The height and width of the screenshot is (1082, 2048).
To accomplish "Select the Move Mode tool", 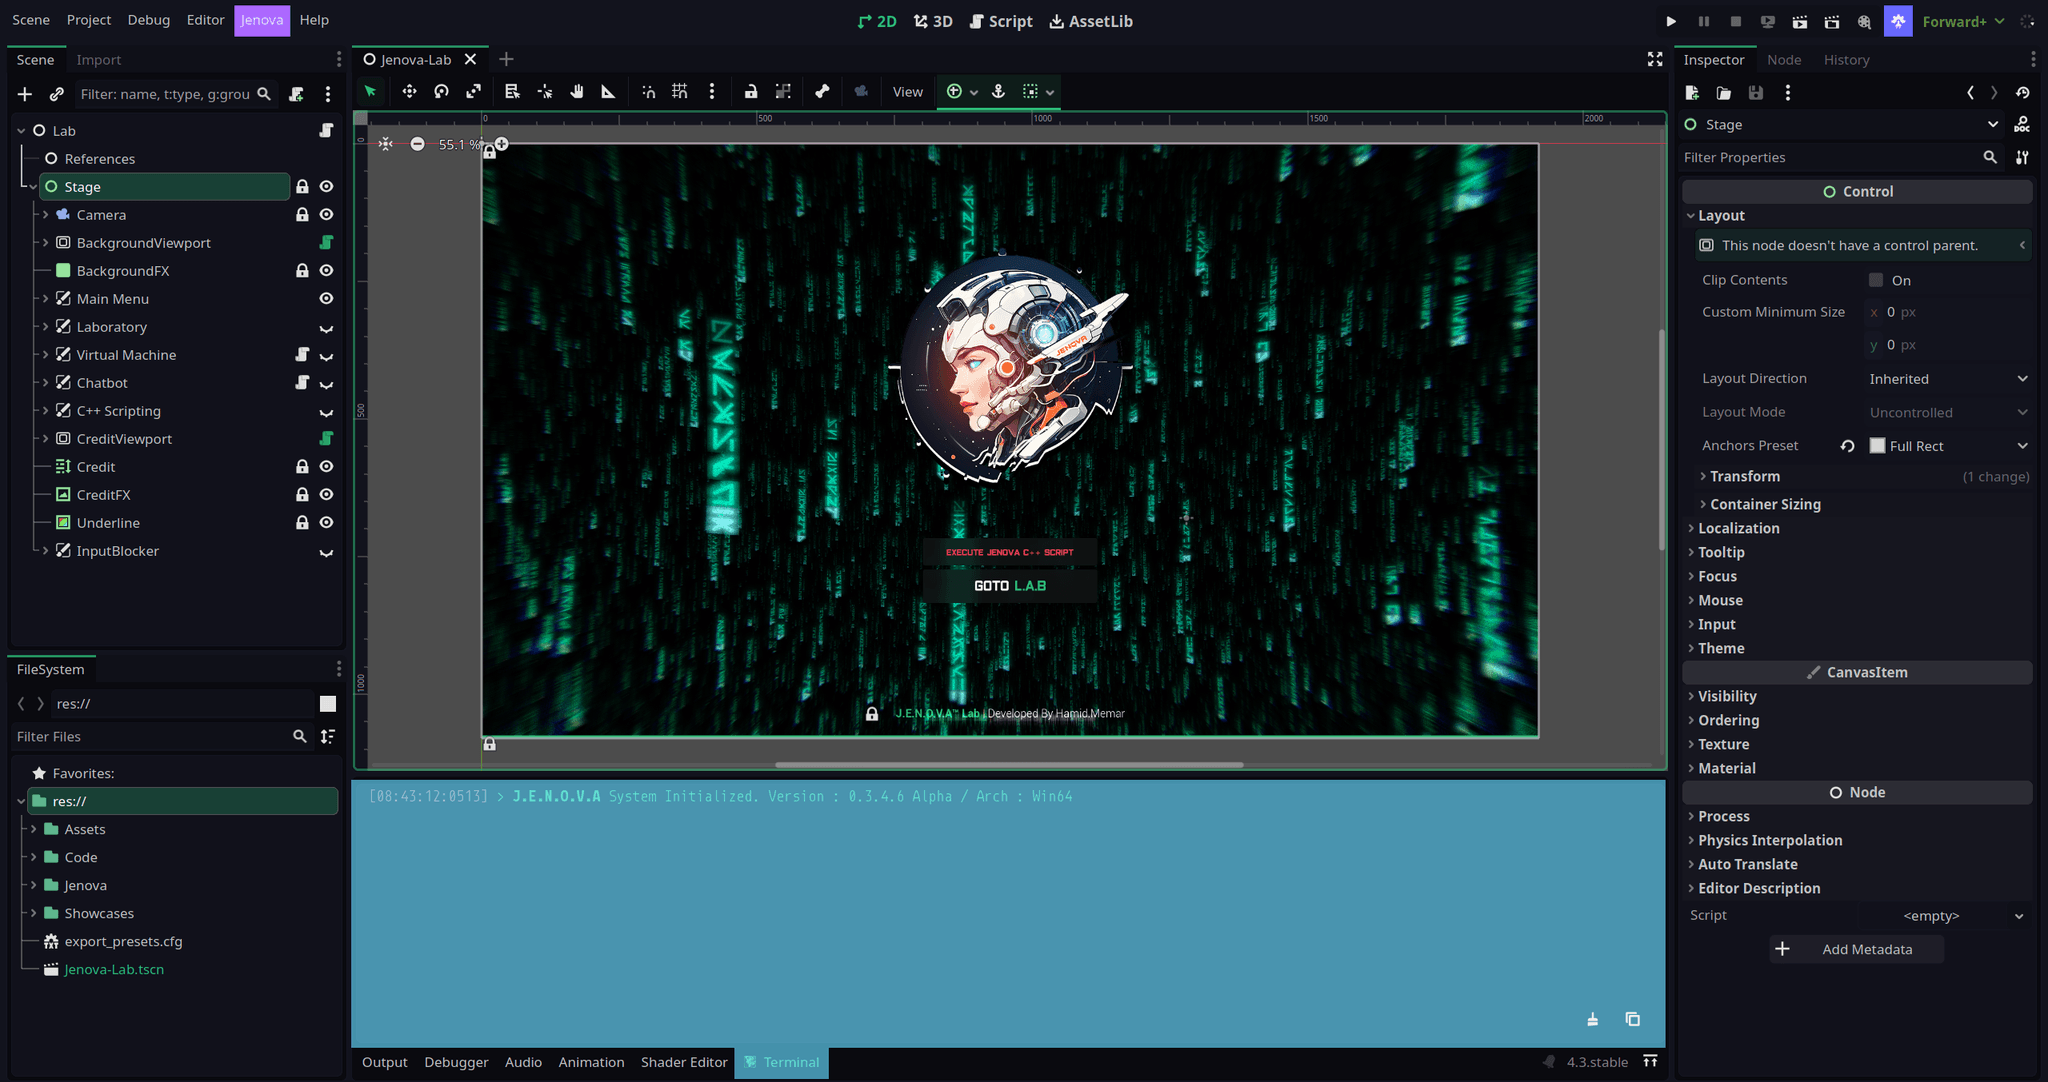I will (x=409, y=92).
